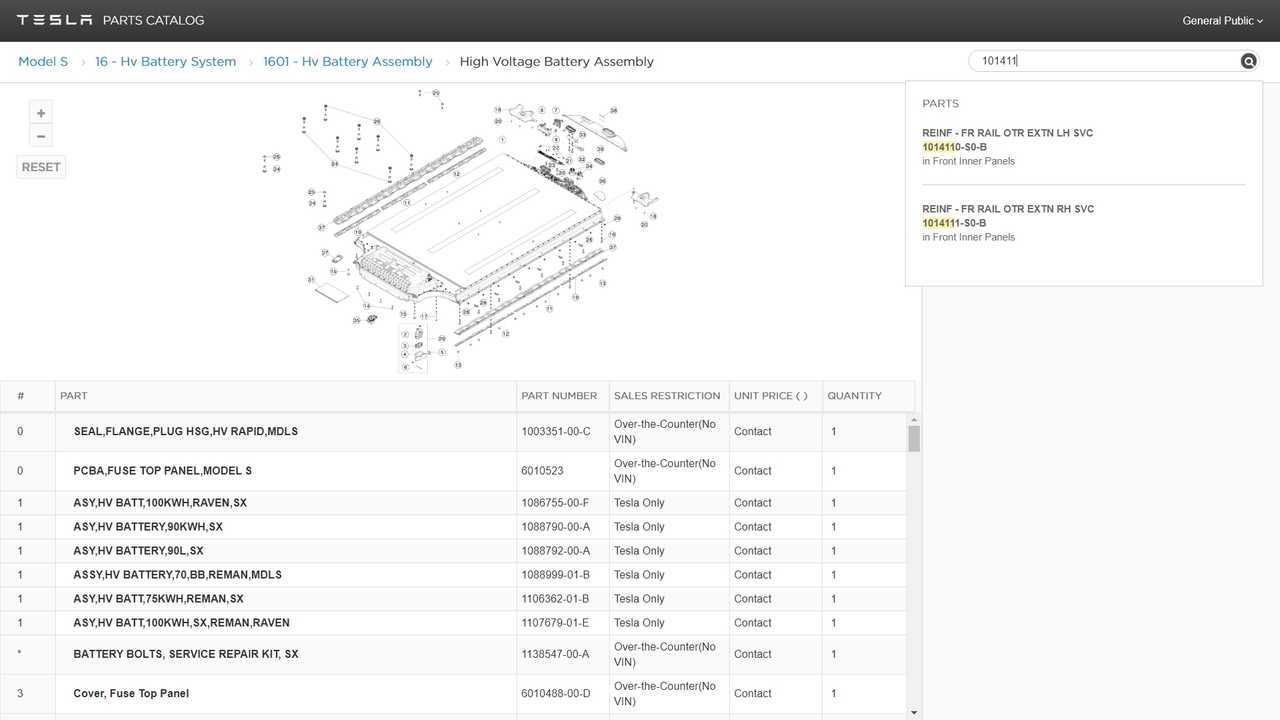Select BATTERY BOLTS, SERVICE REPAIR KIT, SX

click(x=186, y=654)
